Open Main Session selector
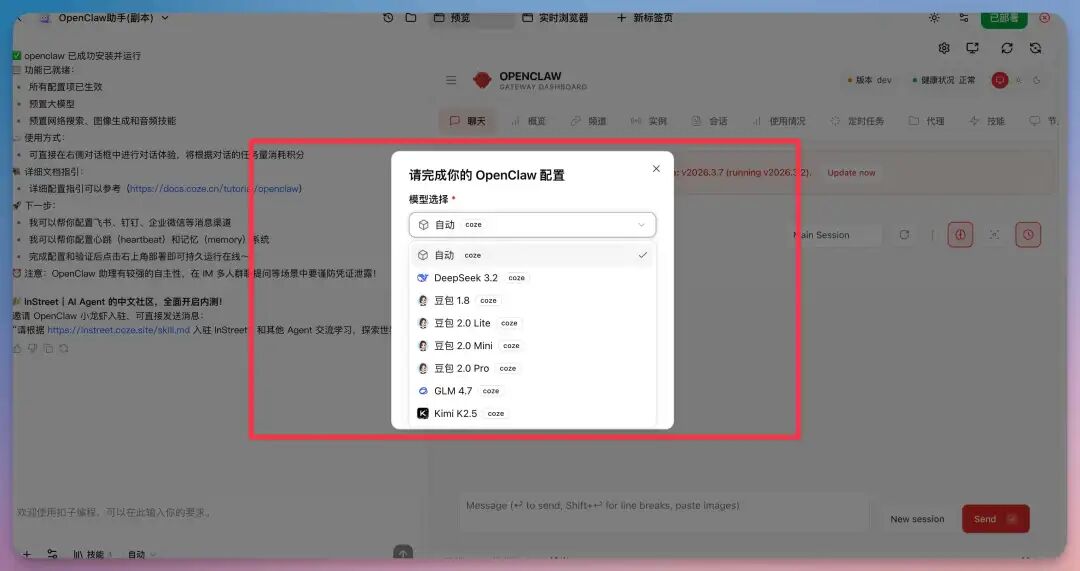The image size is (1080, 571). 836,235
